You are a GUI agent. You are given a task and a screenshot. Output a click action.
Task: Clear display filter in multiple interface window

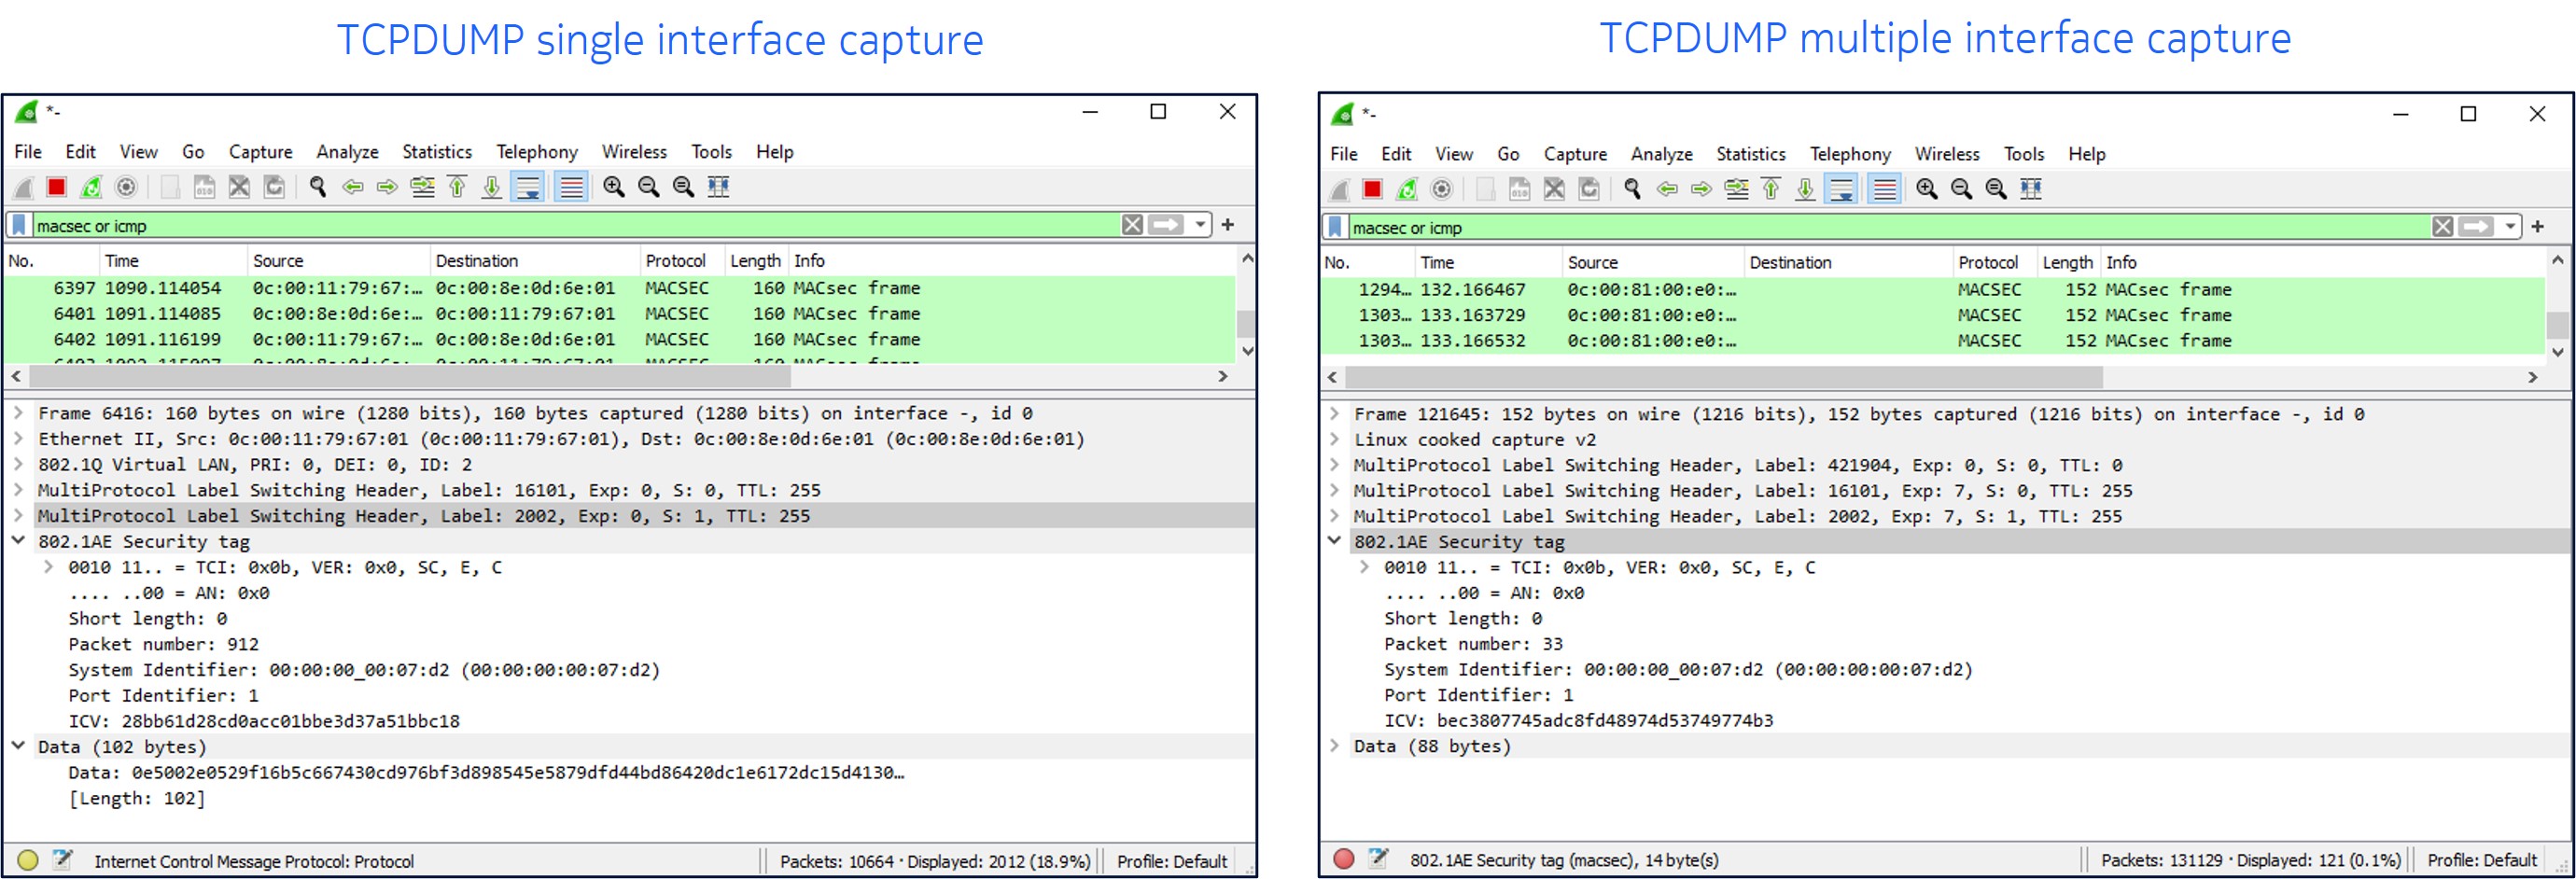(2443, 227)
